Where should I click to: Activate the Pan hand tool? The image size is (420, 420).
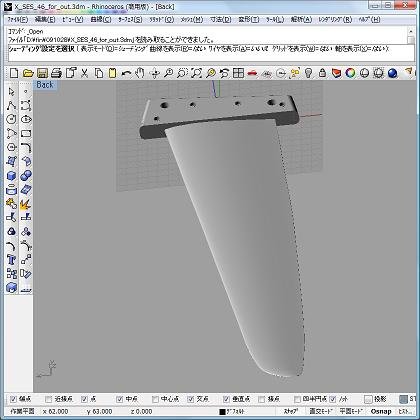(140, 73)
